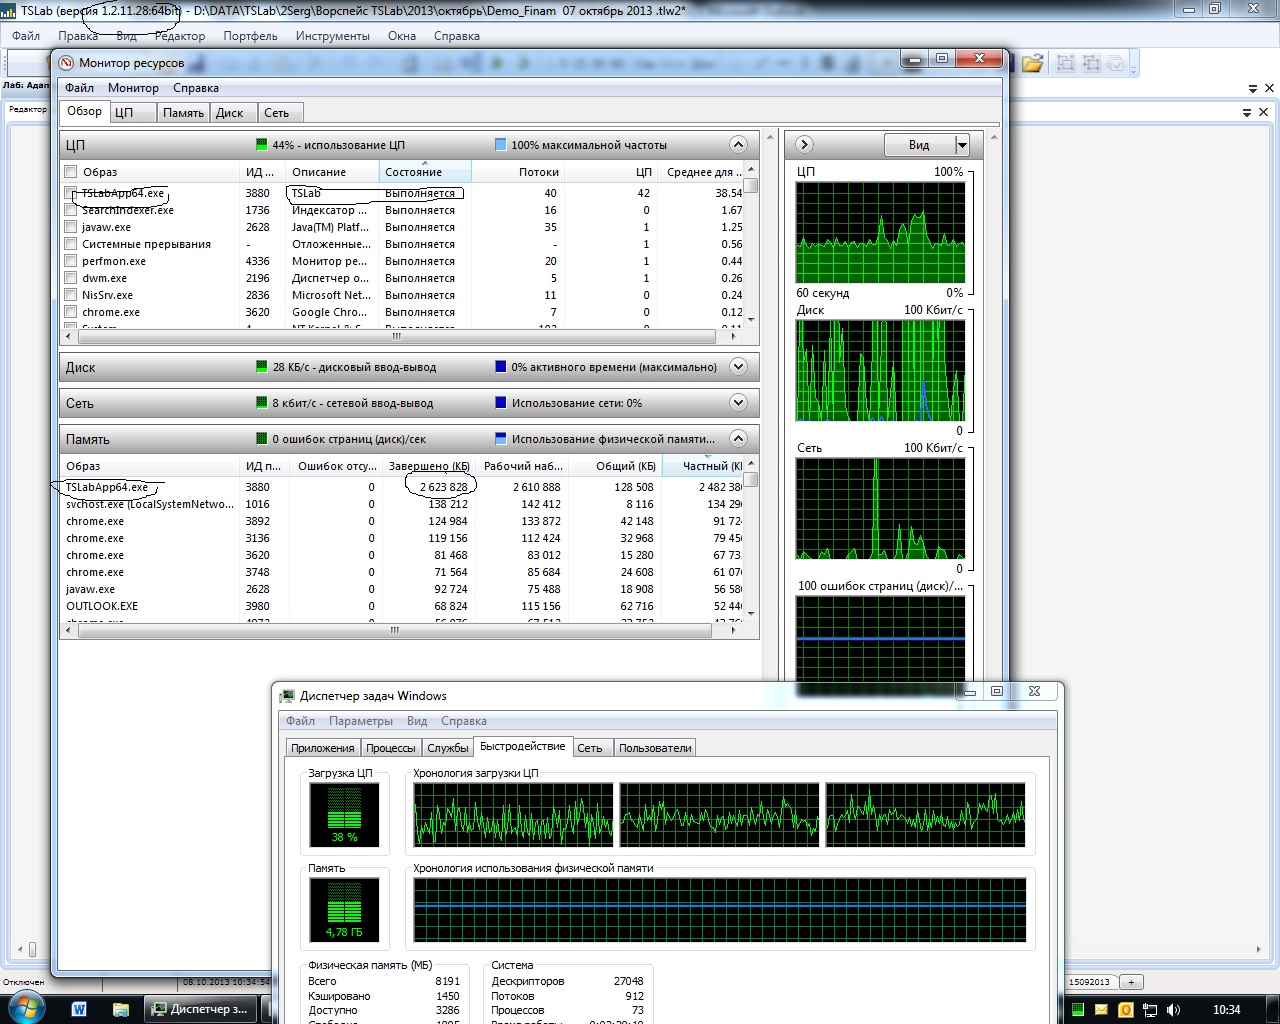Switch to the Память tab in Resource Monitor
Image resolution: width=1280 pixels, height=1024 pixels.
tap(183, 113)
